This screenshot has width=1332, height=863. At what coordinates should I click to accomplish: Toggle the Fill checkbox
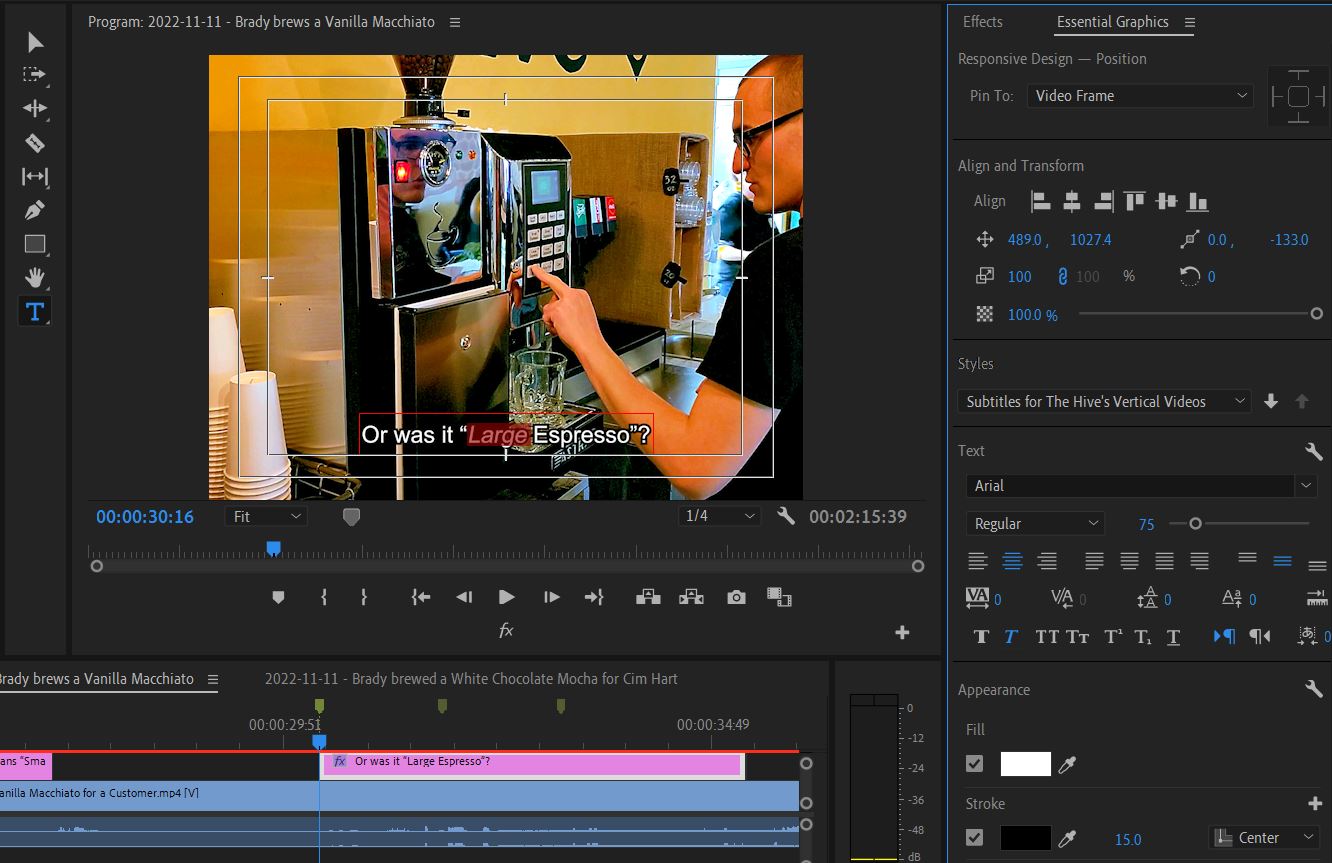tap(975, 764)
